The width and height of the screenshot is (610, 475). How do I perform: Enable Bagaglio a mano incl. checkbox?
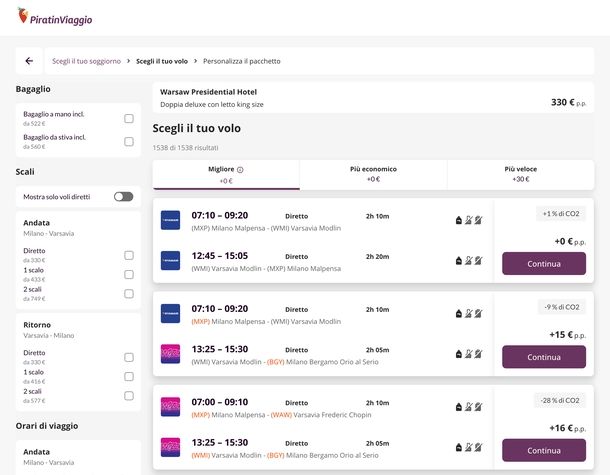pos(129,118)
